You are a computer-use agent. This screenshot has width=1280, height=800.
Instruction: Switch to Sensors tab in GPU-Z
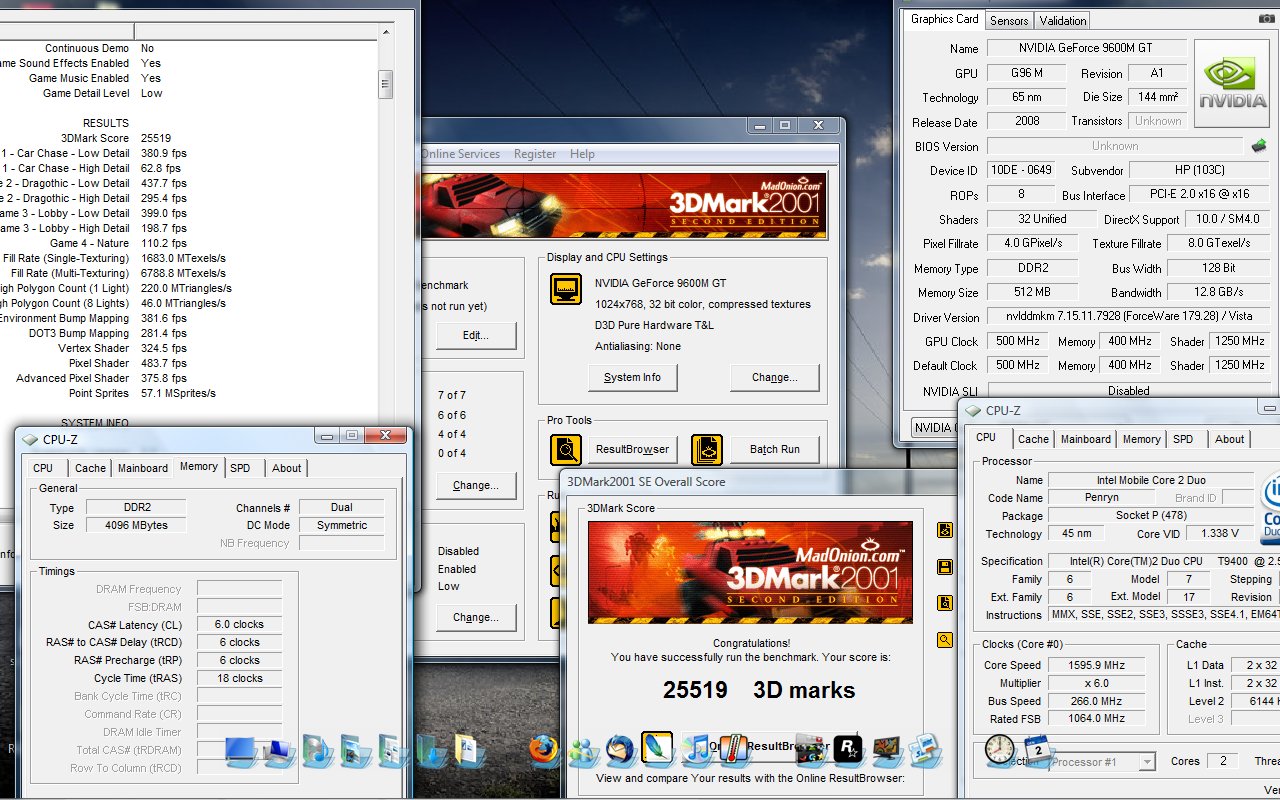1009,20
